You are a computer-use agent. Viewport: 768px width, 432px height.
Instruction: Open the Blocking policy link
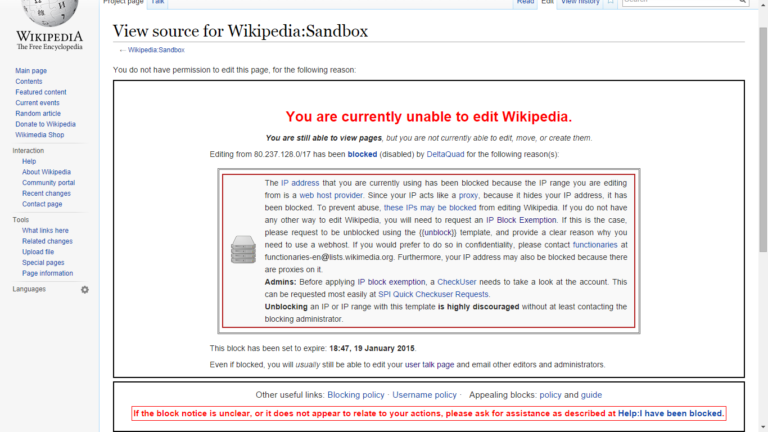[x=356, y=395]
